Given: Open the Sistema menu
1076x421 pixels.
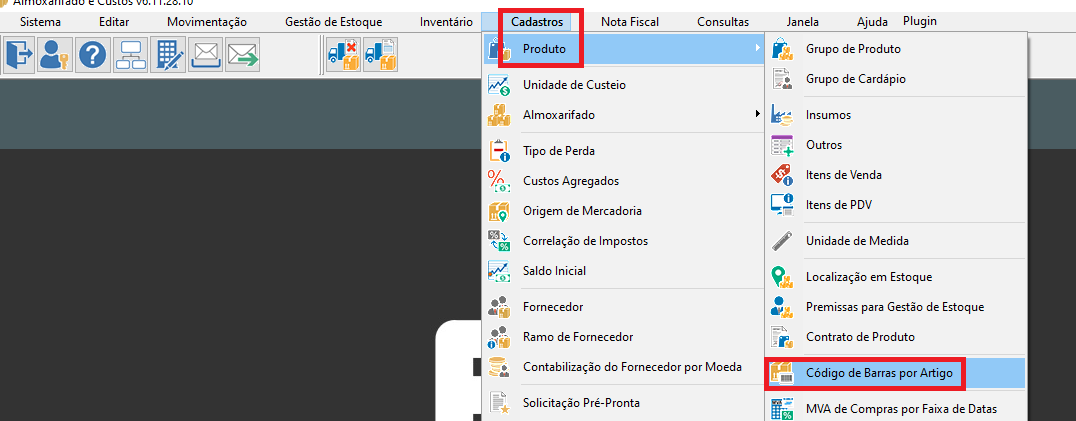Looking at the screenshot, I should (x=40, y=22).
